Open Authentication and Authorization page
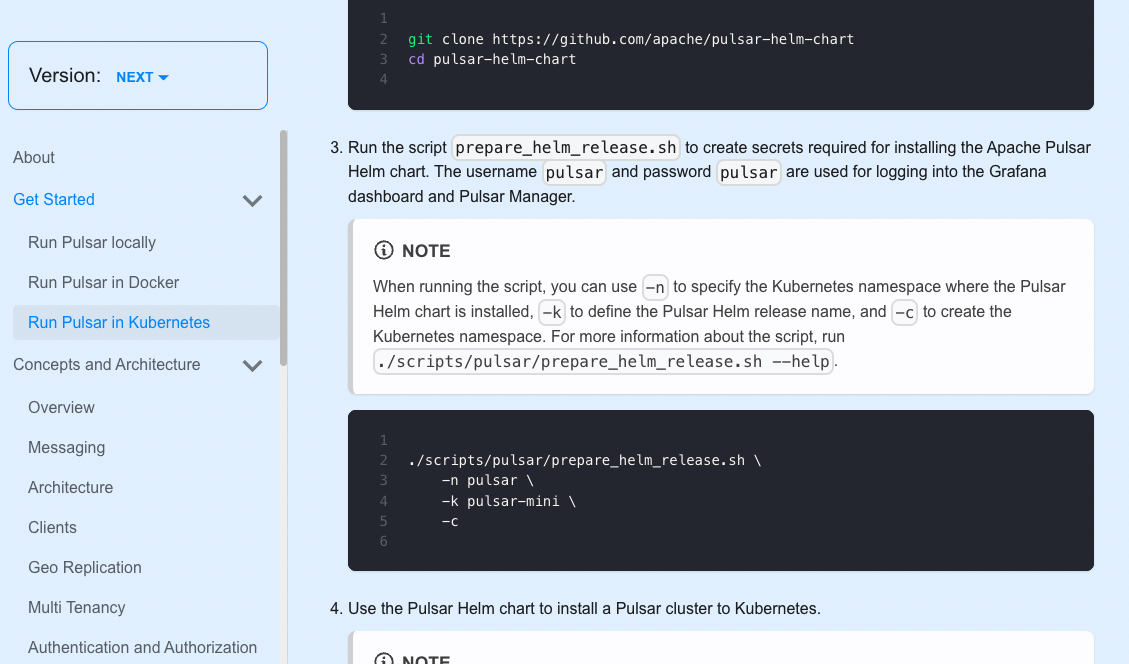This screenshot has width=1129, height=664. (143, 647)
